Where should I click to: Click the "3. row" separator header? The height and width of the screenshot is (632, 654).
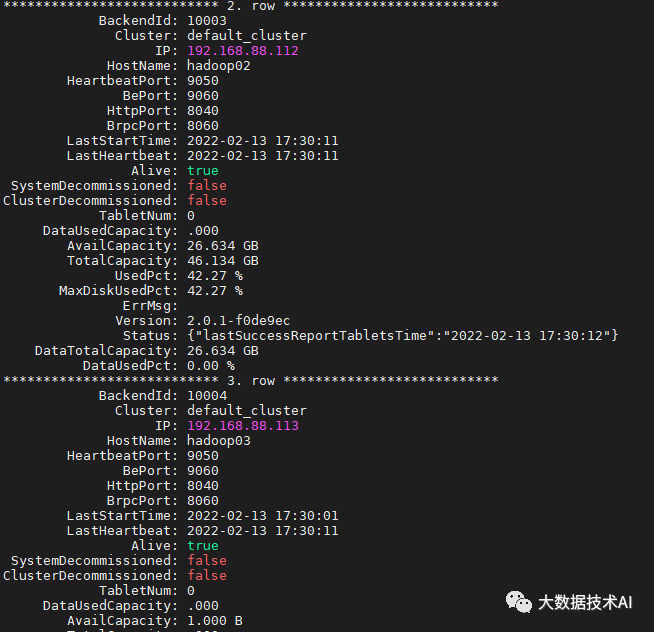tap(250, 380)
